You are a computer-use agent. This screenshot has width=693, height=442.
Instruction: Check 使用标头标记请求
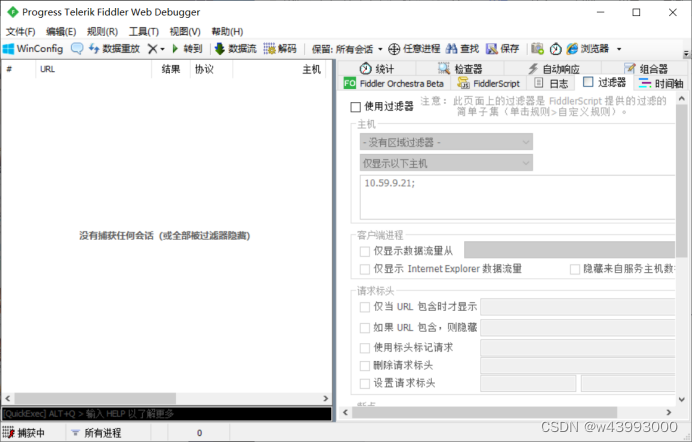(x=365, y=348)
